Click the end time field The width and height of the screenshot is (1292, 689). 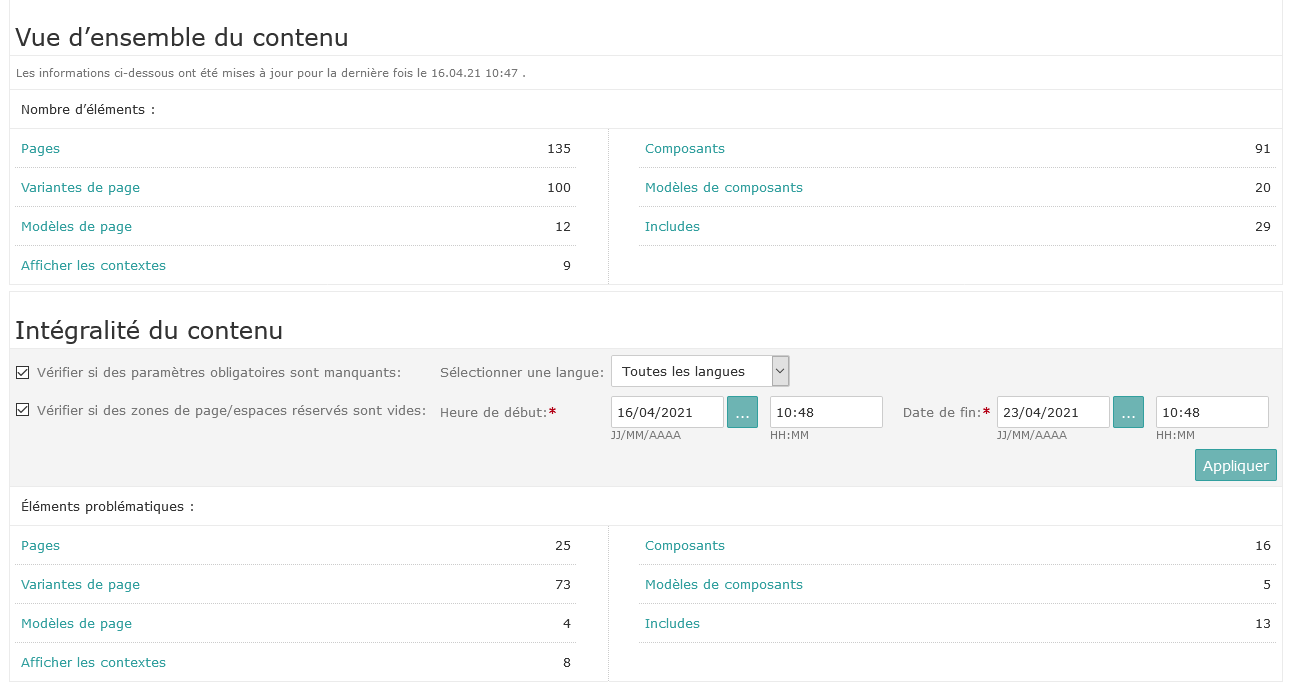pos(1211,412)
